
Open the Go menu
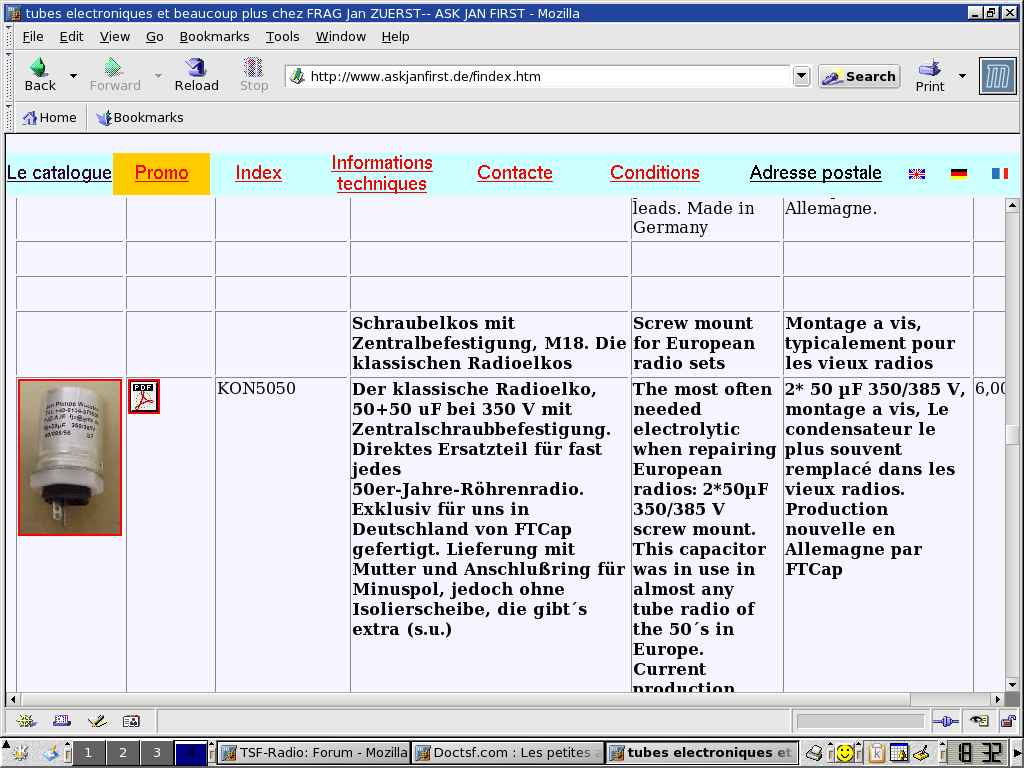tap(154, 37)
